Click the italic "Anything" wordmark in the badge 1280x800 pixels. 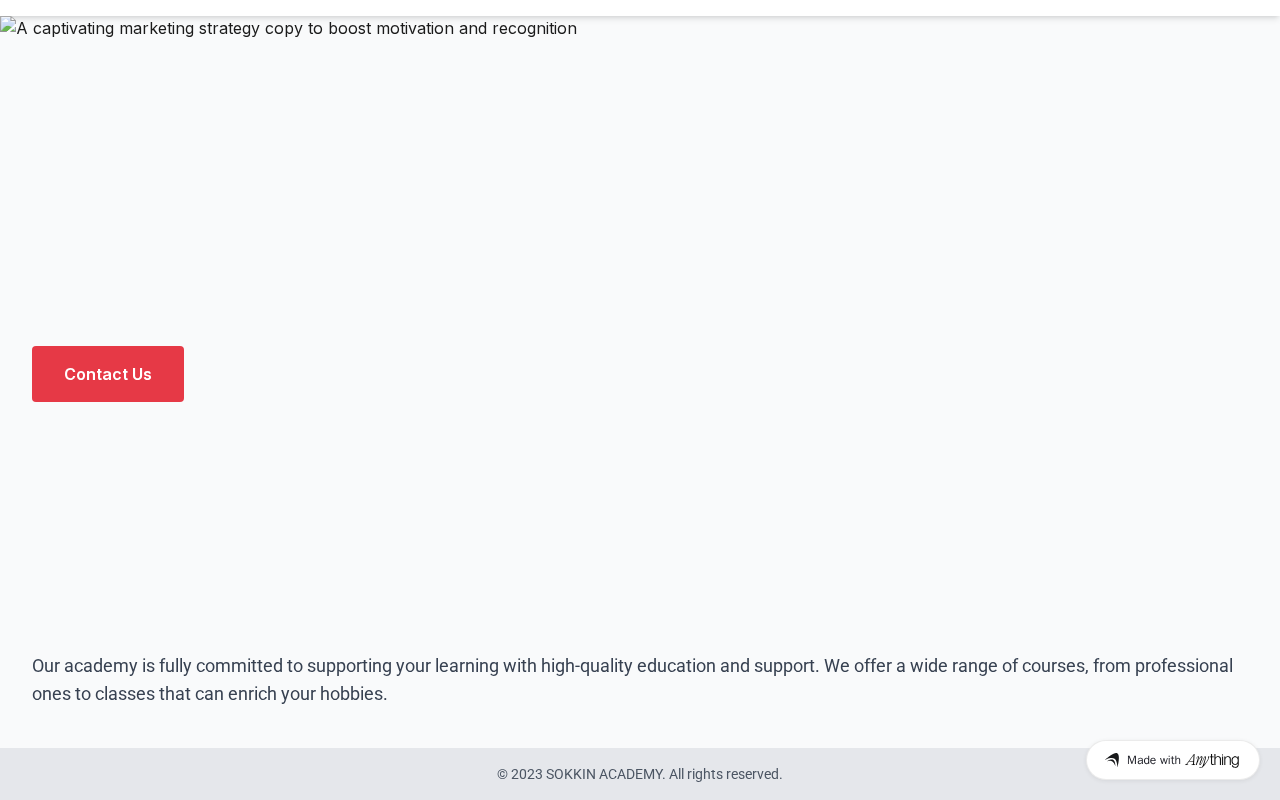click(1212, 760)
